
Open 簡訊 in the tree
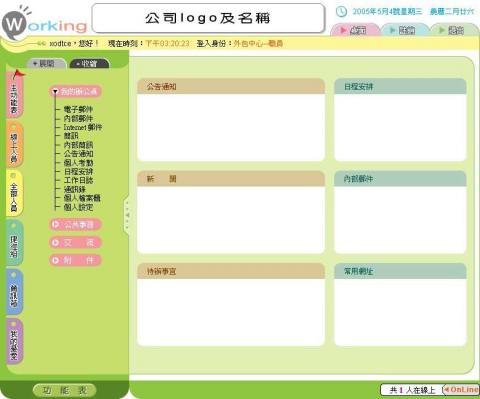pos(71,136)
